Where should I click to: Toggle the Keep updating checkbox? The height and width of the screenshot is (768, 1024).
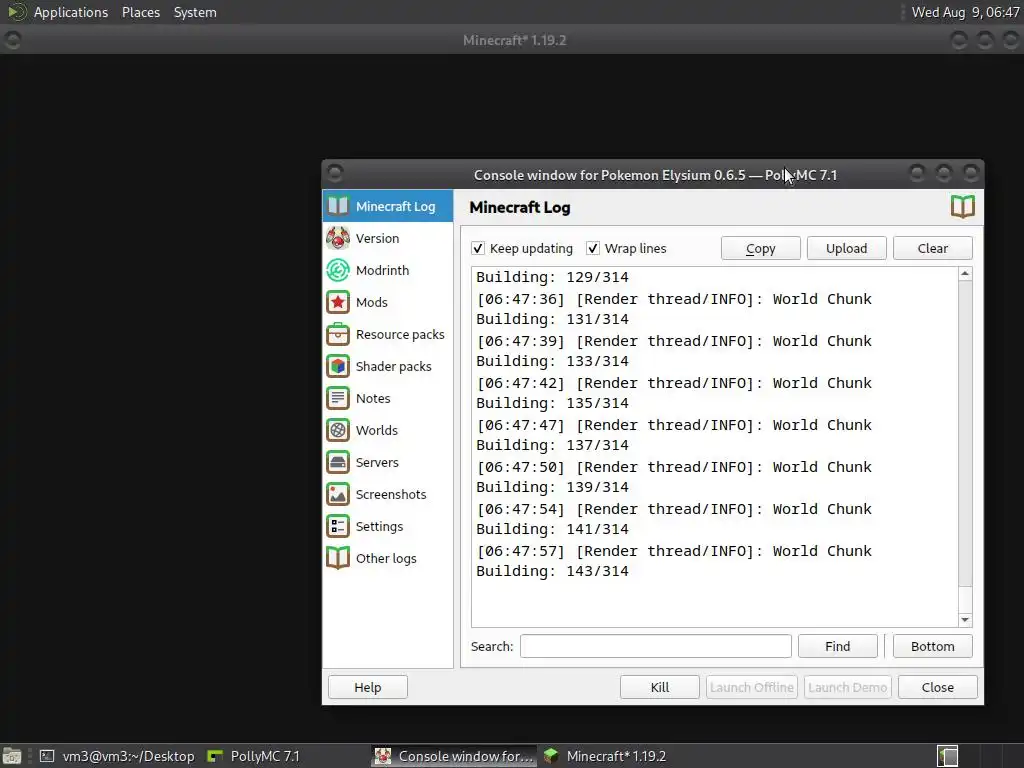tap(478, 248)
